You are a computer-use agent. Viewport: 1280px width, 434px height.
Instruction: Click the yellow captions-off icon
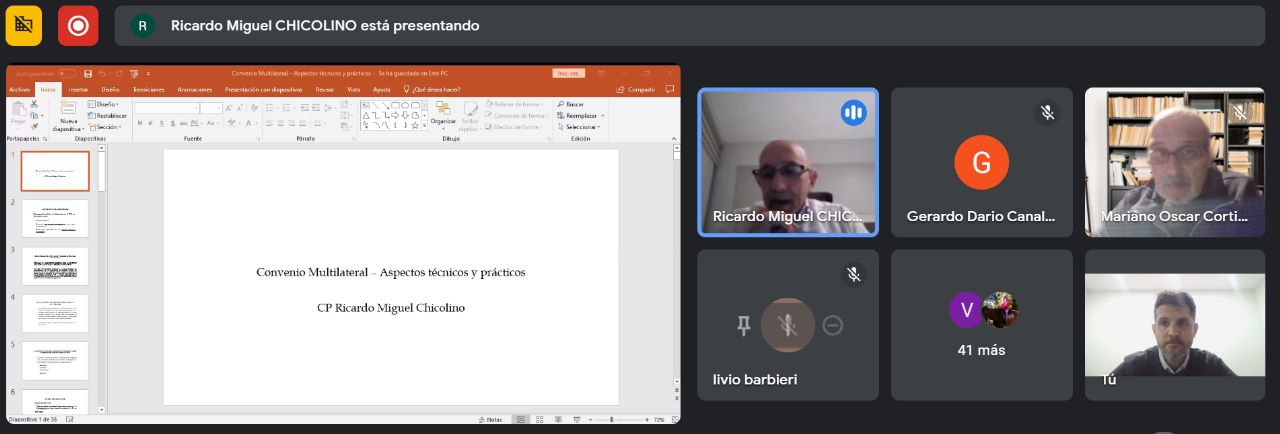[24, 25]
